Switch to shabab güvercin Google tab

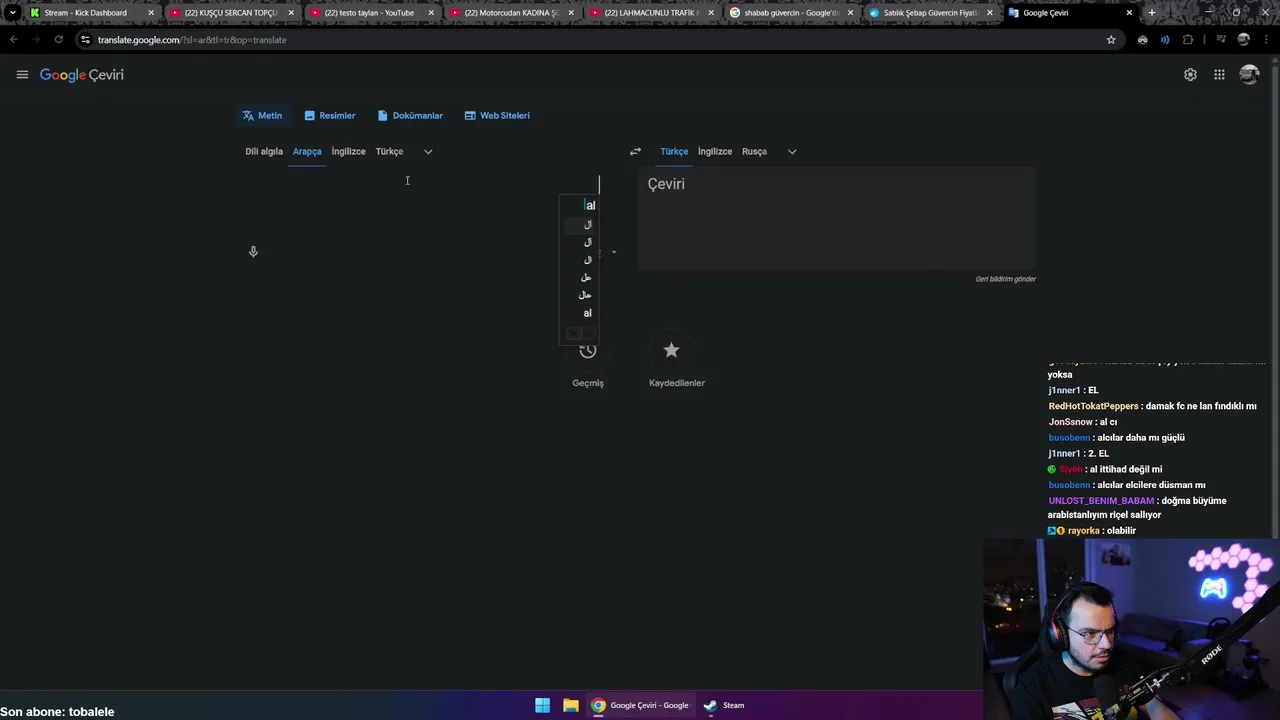(789, 13)
